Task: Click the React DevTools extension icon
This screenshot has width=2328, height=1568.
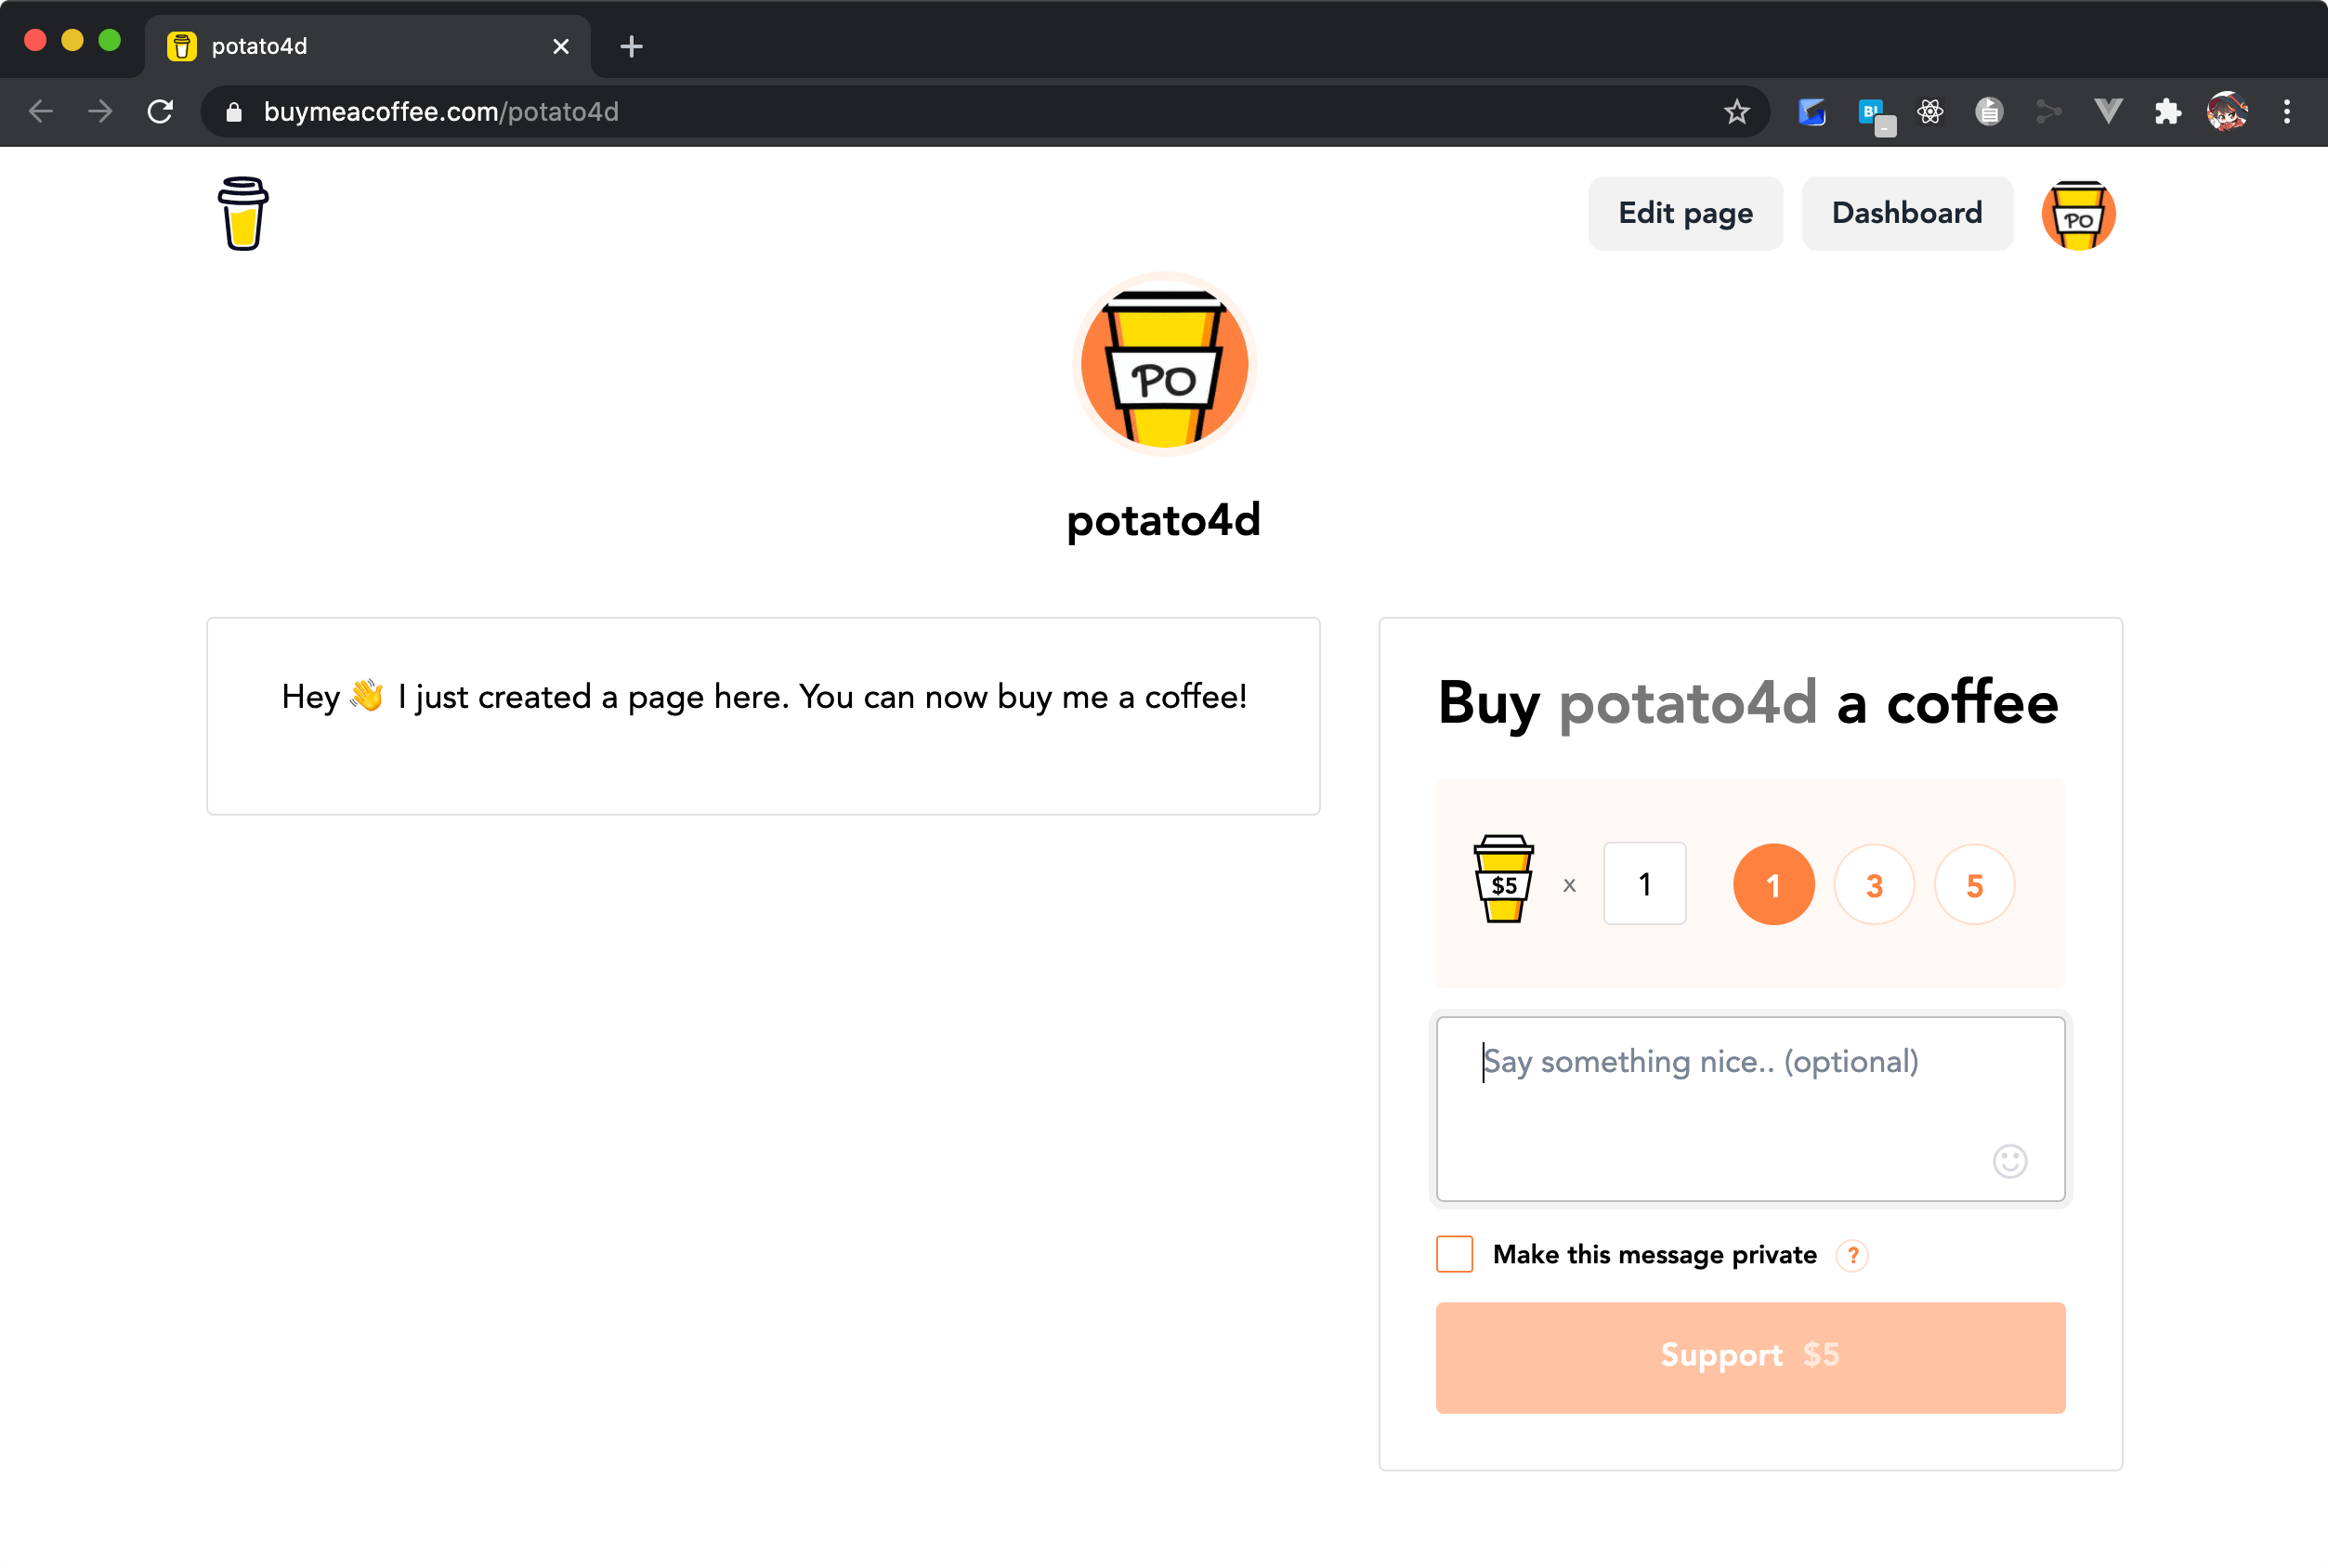Action: (1930, 112)
